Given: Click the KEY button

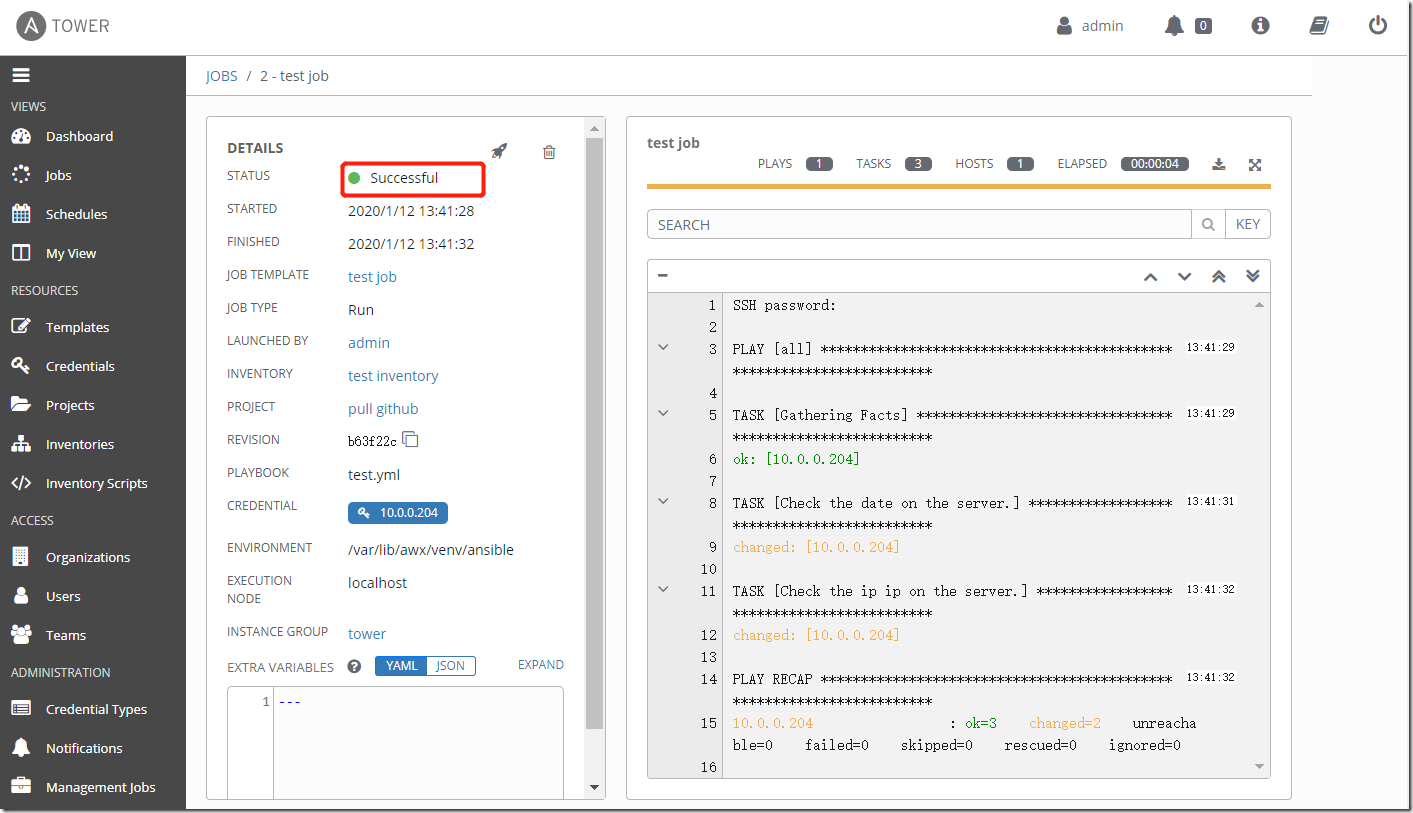Looking at the screenshot, I should coord(1248,225).
